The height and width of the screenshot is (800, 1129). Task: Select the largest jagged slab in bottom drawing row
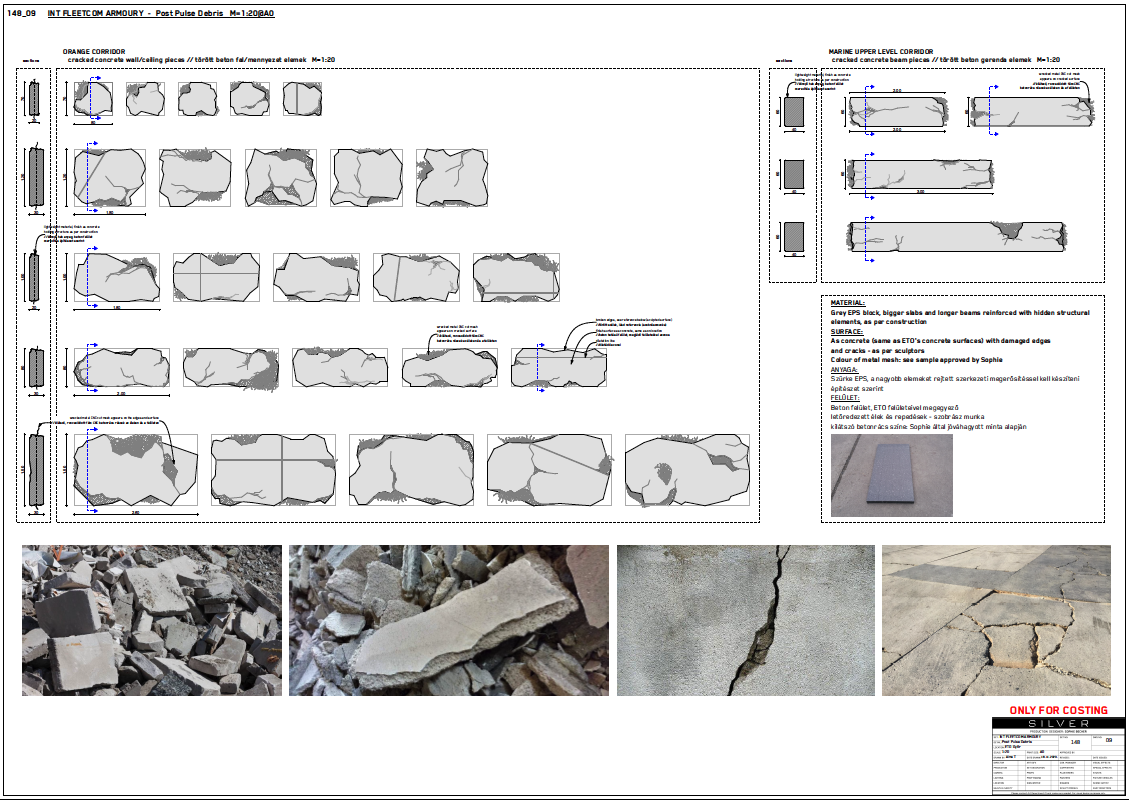coord(135,468)
